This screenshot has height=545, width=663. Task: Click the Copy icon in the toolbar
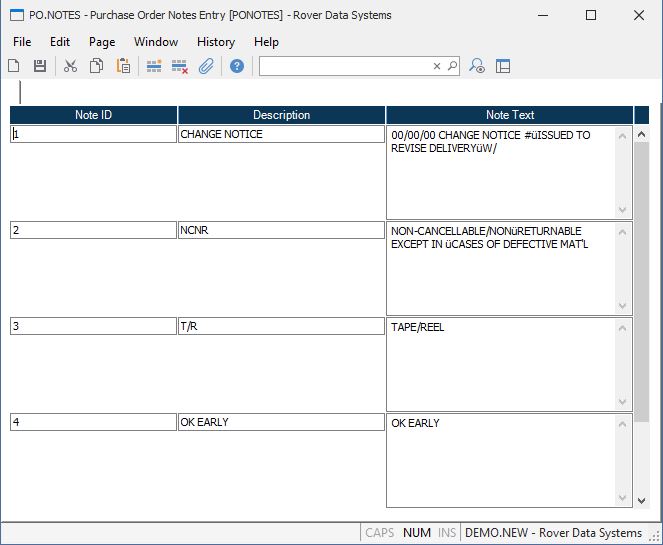point(96,66)
